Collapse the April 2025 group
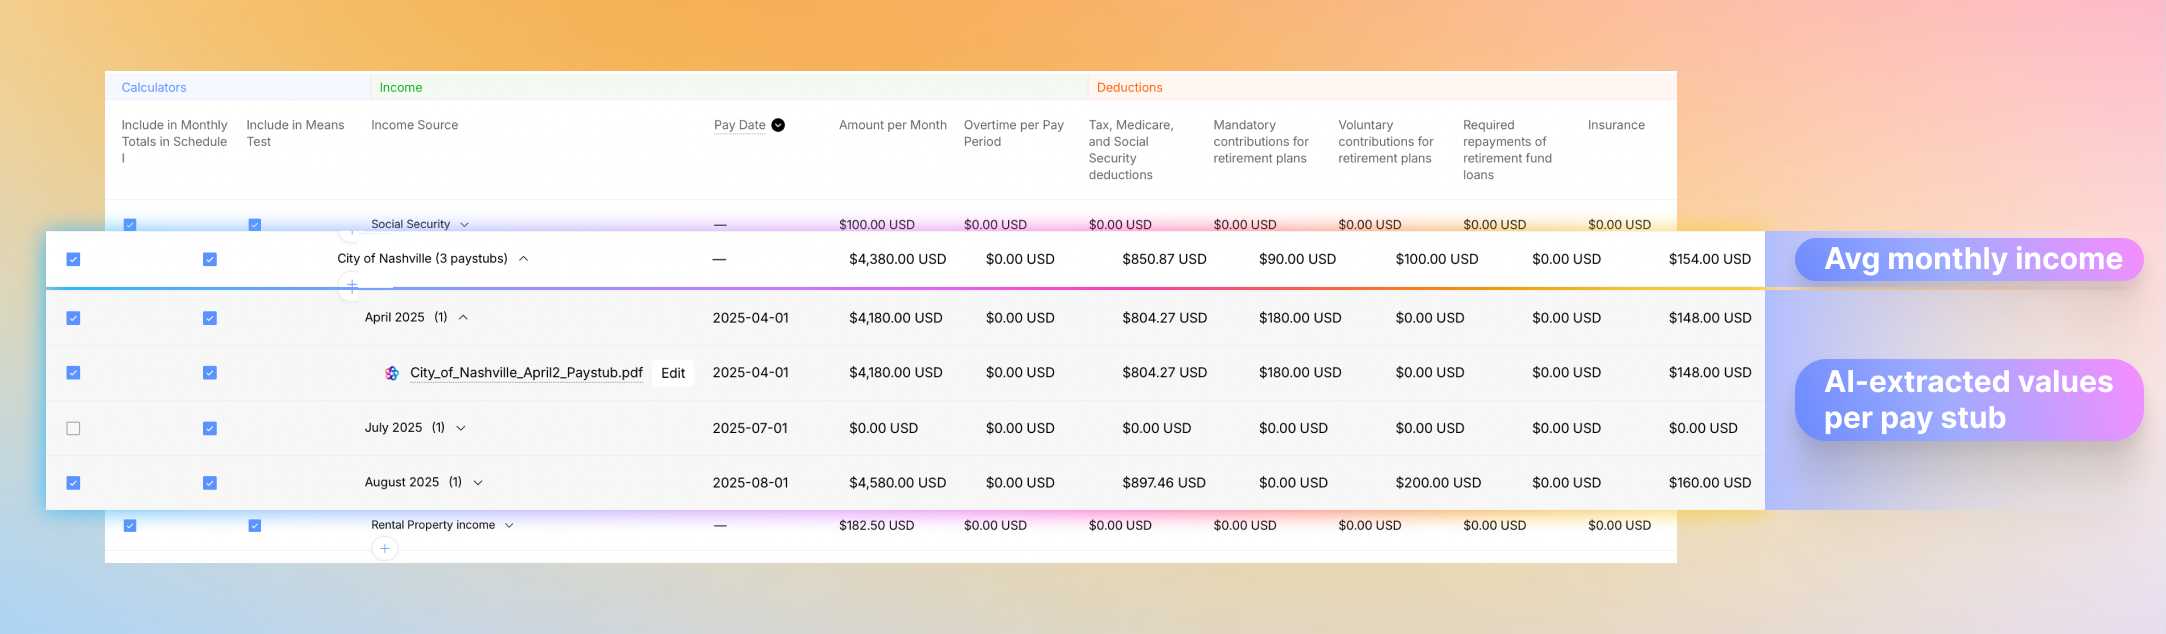Screen dimensions: 2166x634 [463, 317]
